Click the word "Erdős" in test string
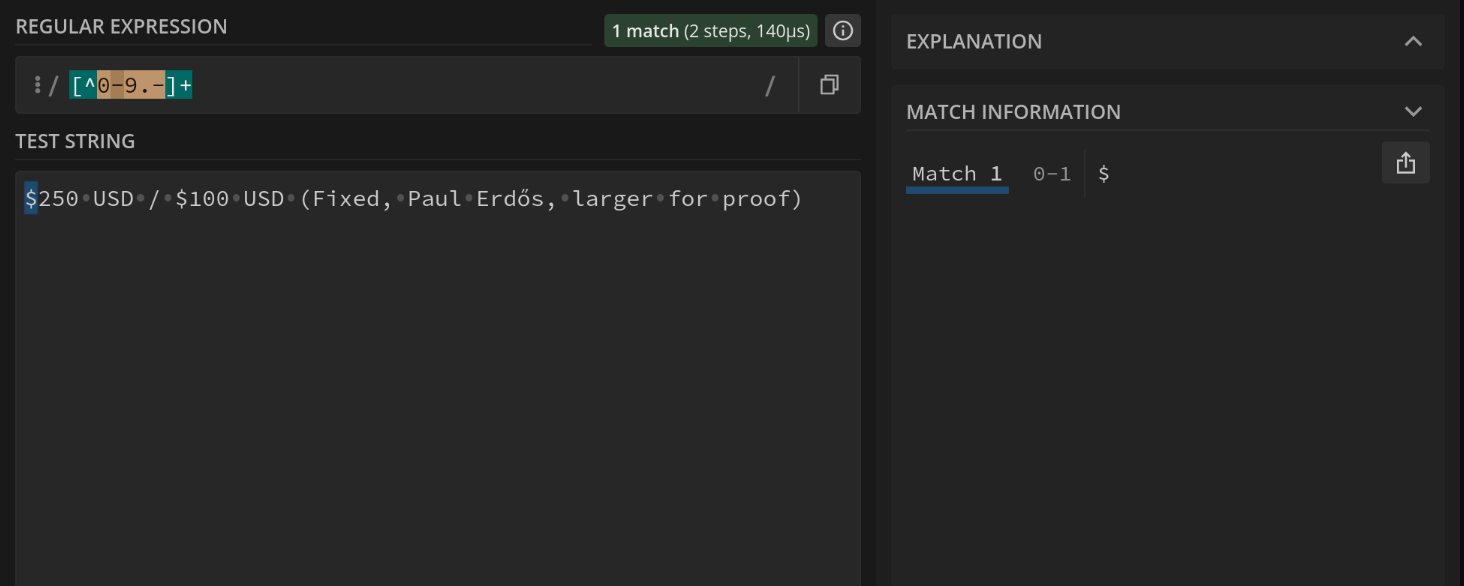1464x586 pixels. click(516, 199)
